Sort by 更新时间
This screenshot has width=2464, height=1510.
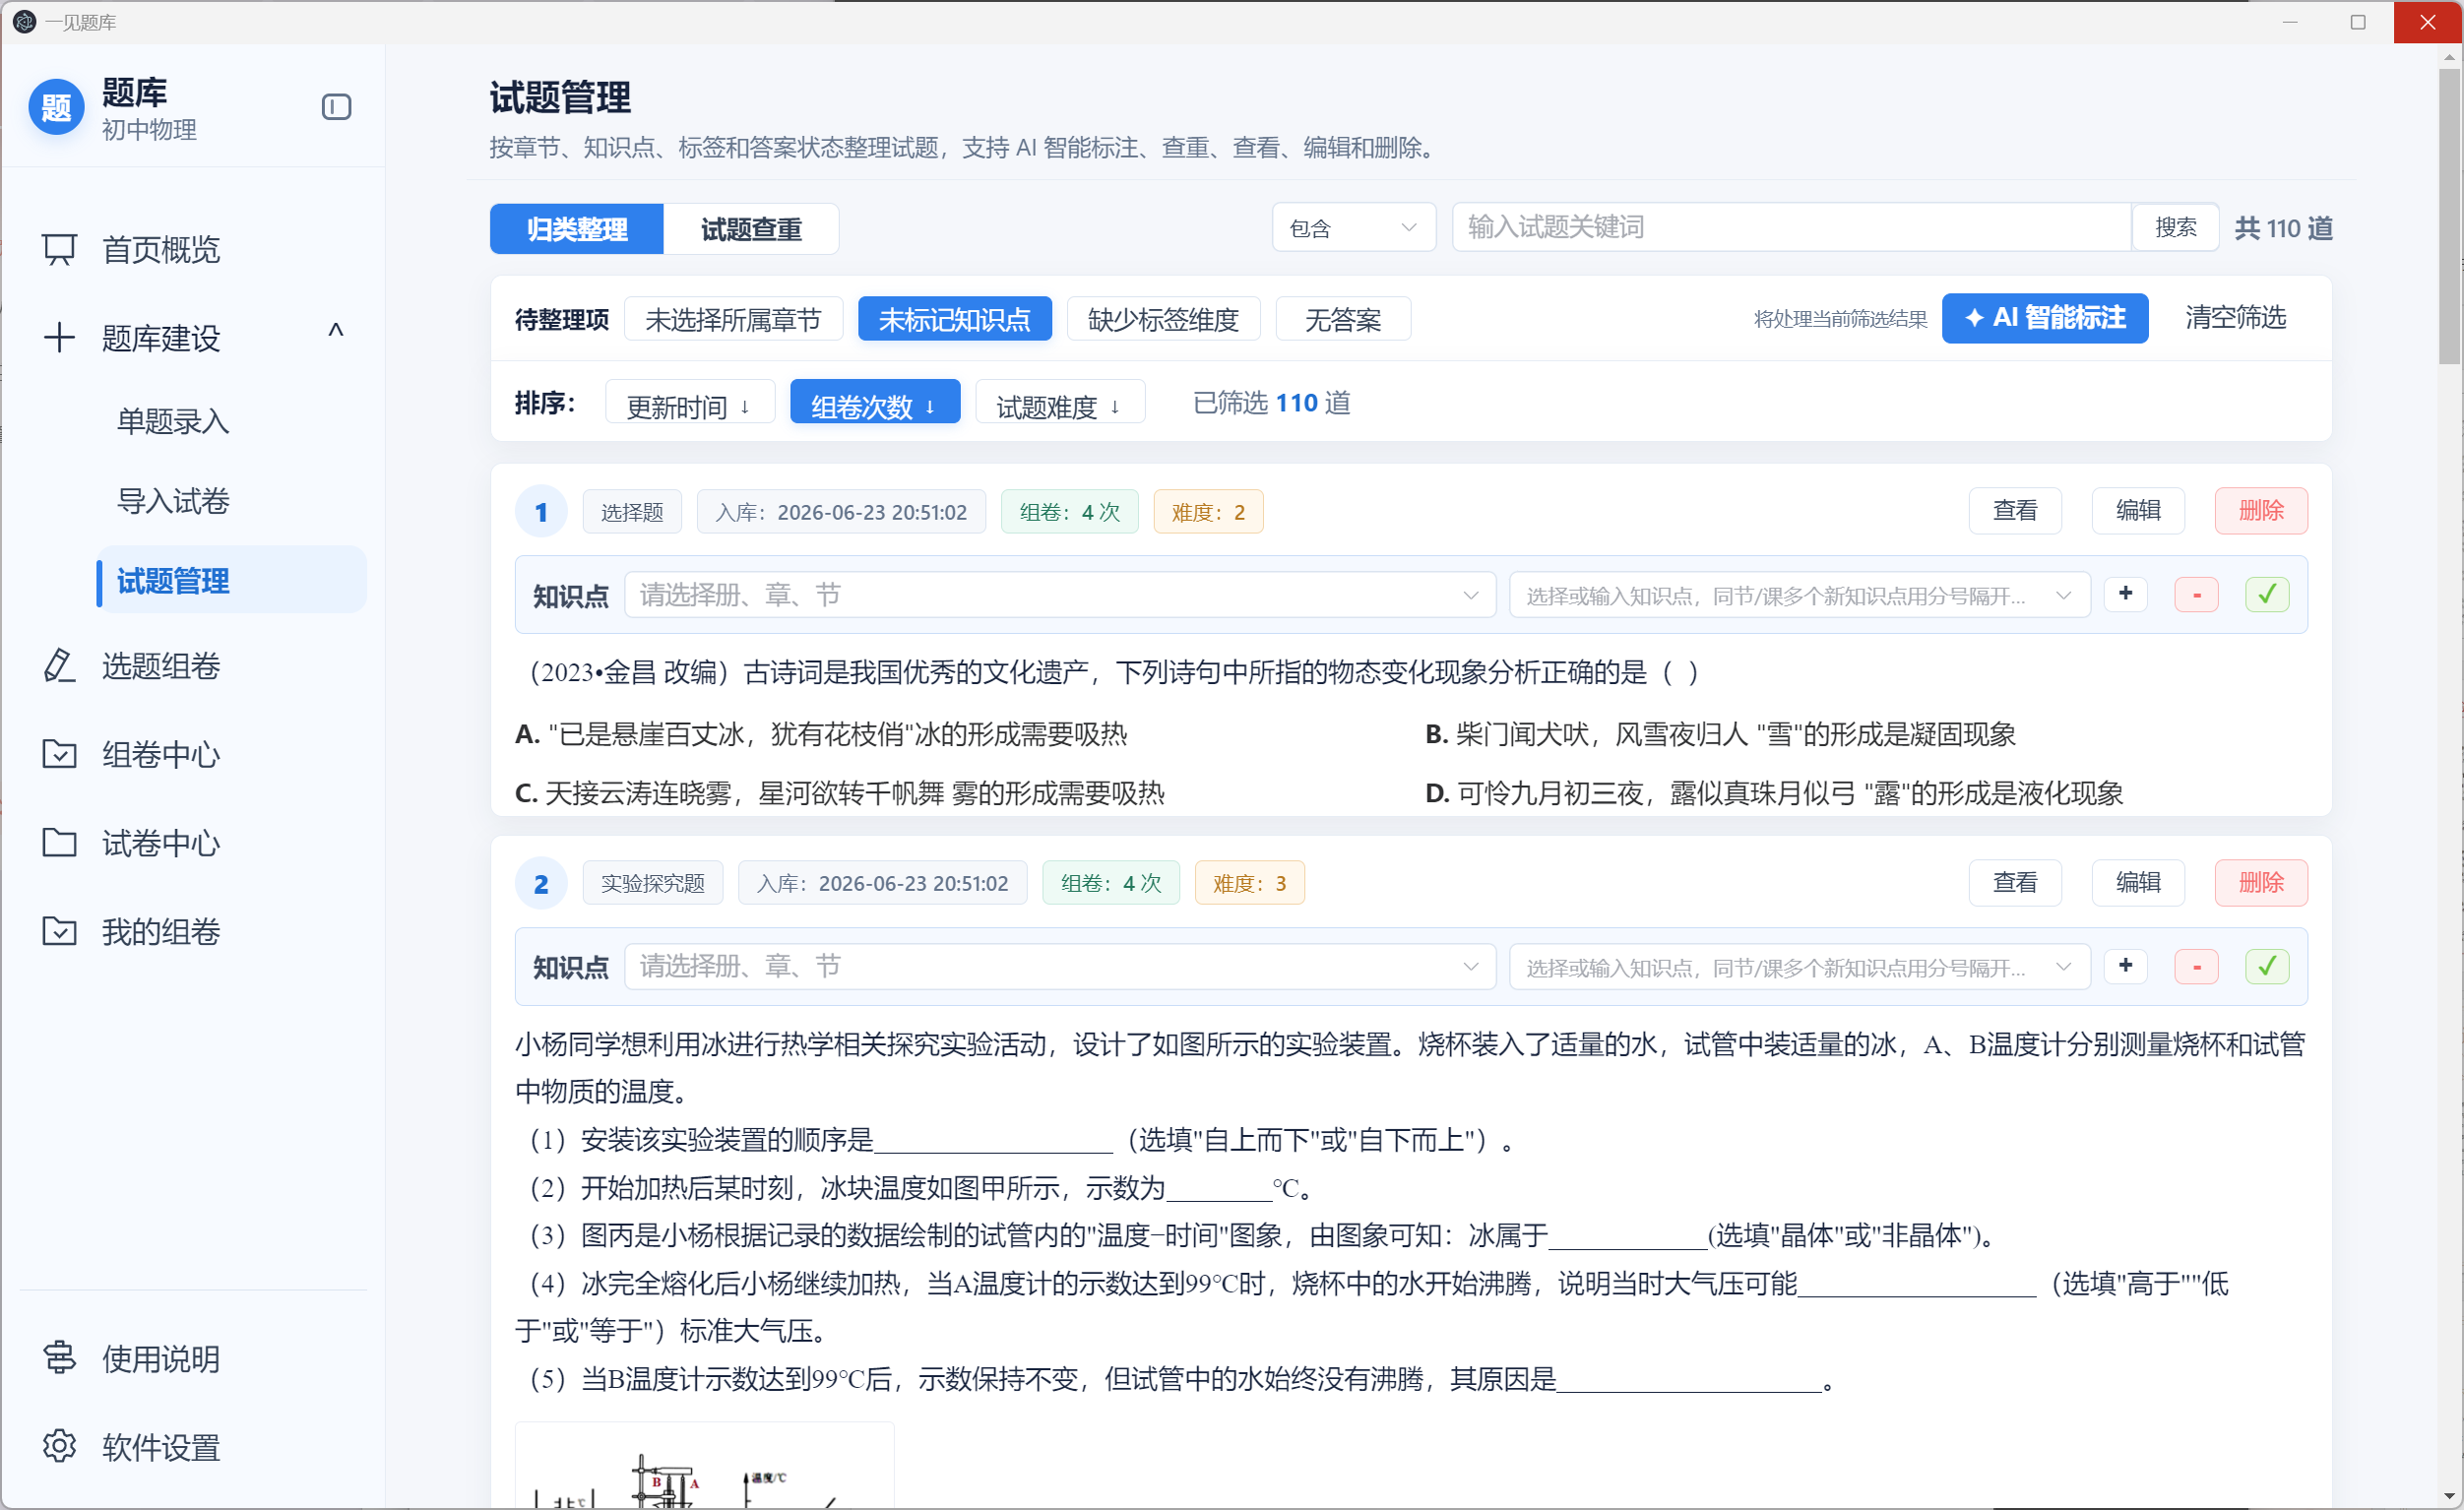(x=689, y=403)
